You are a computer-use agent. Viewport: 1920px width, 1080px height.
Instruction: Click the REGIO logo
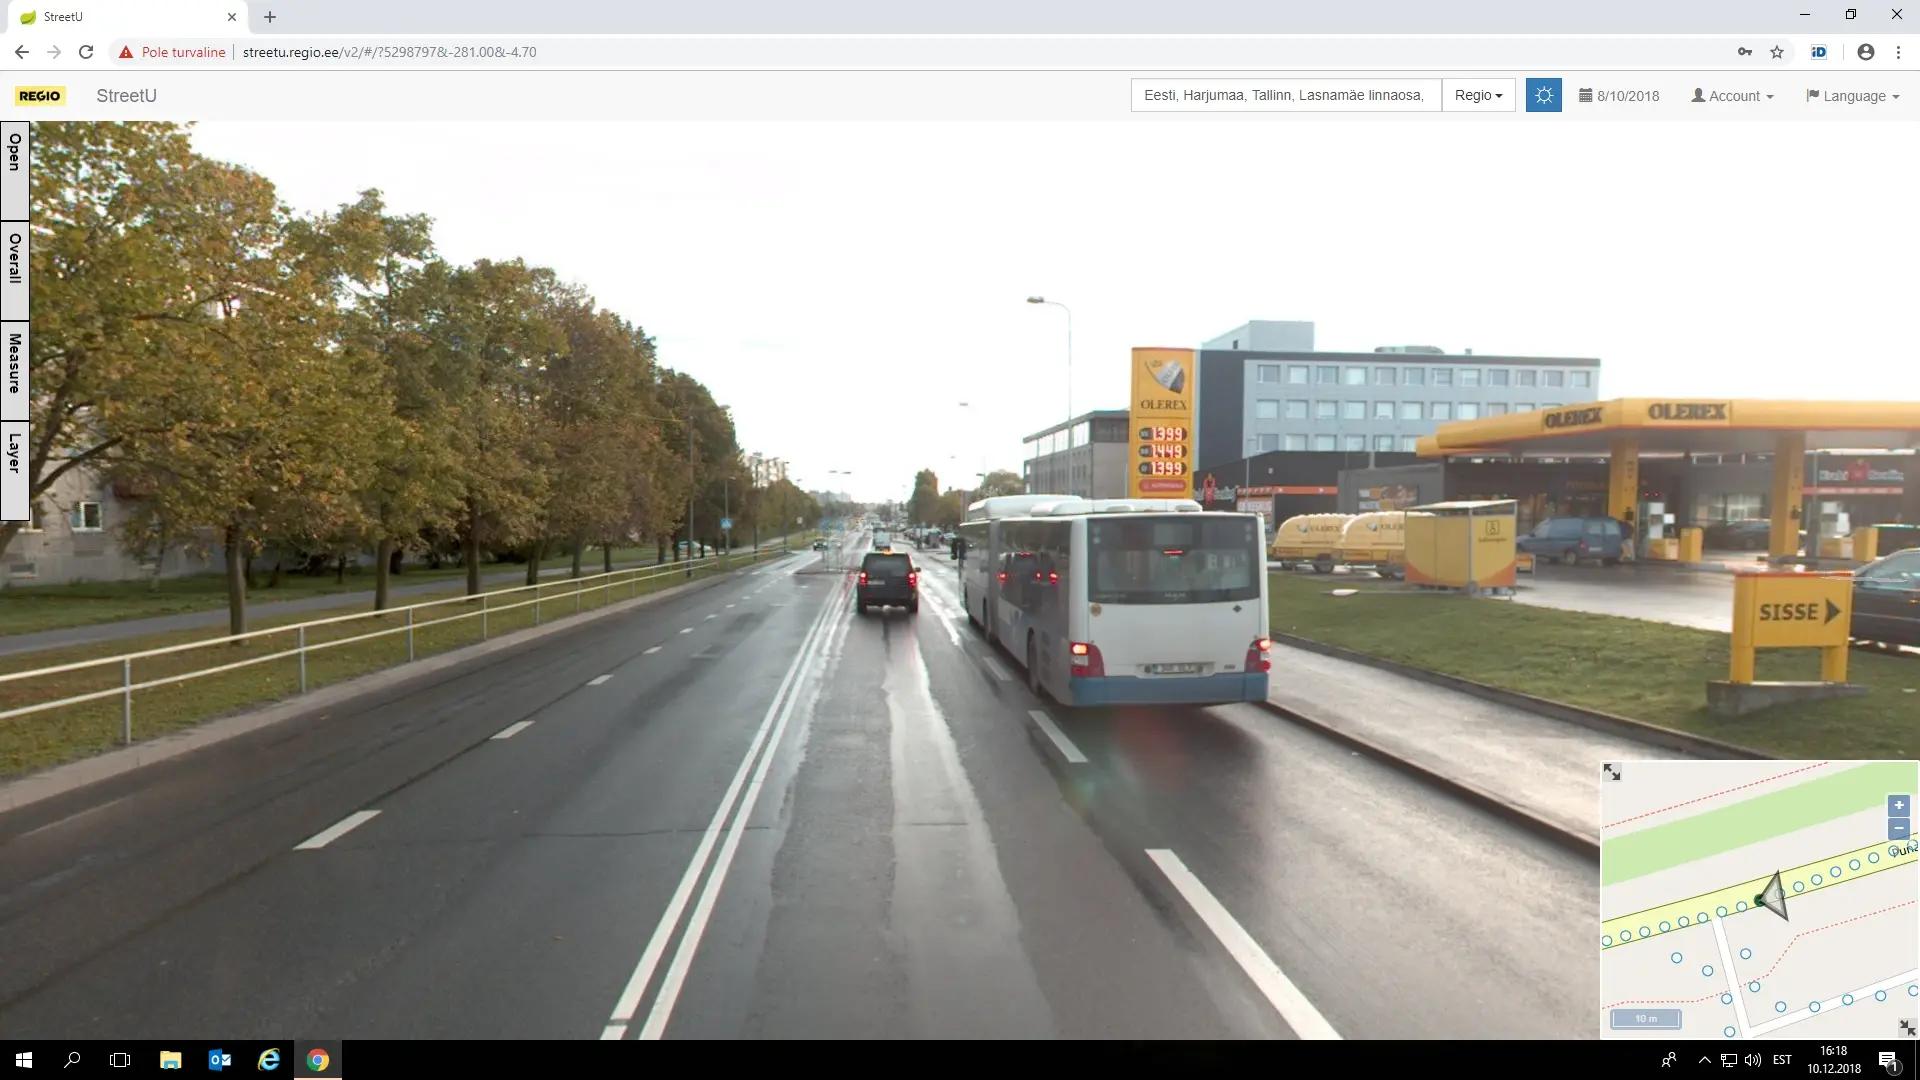pyautogui.click(x=40, y=96)
